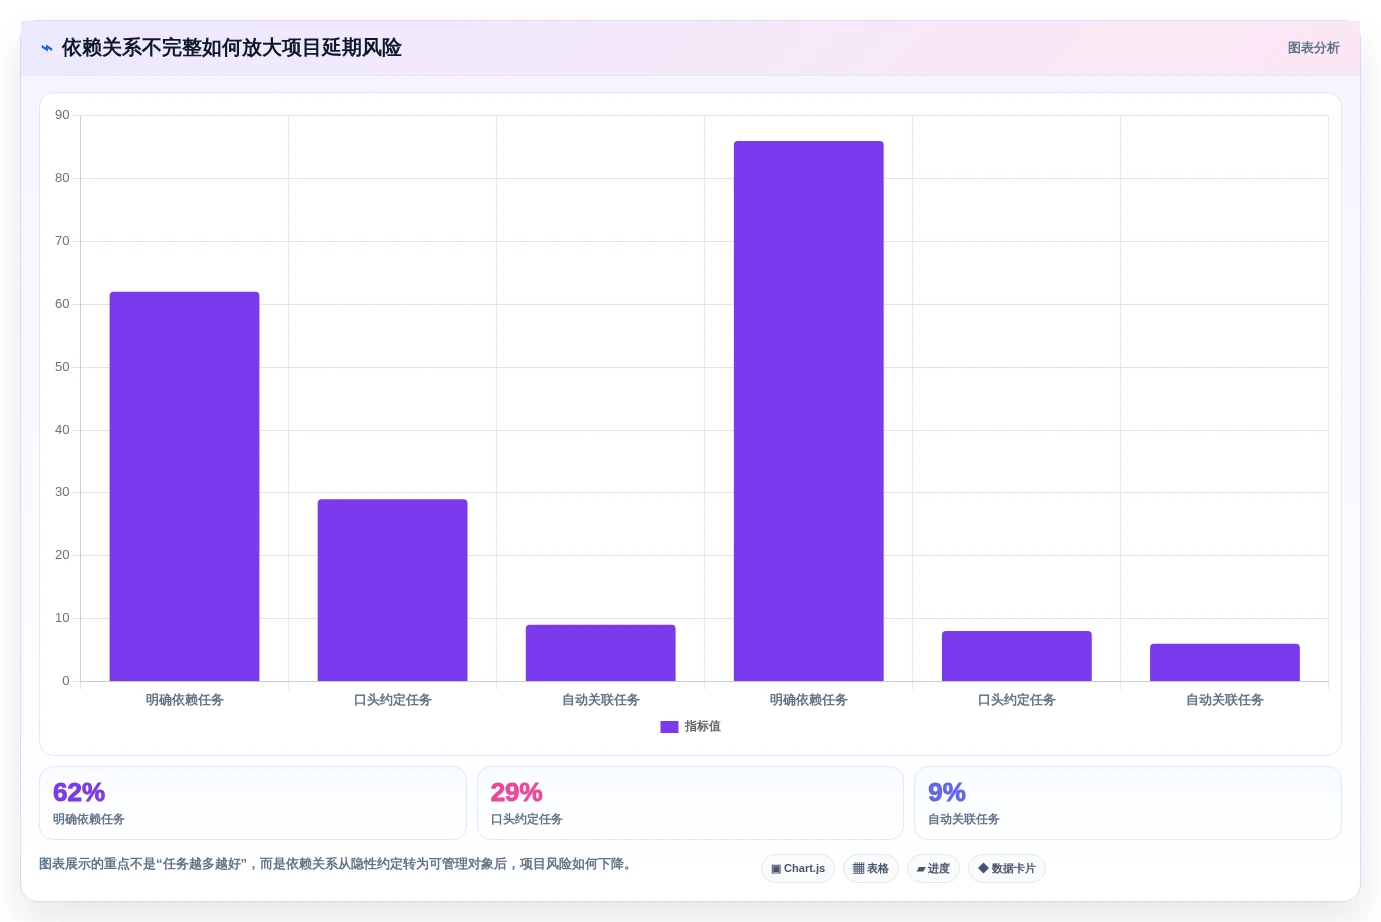The image size is (1381, 922).
Task: Click the tallest bar with value 86
Action: coord(809,411)
